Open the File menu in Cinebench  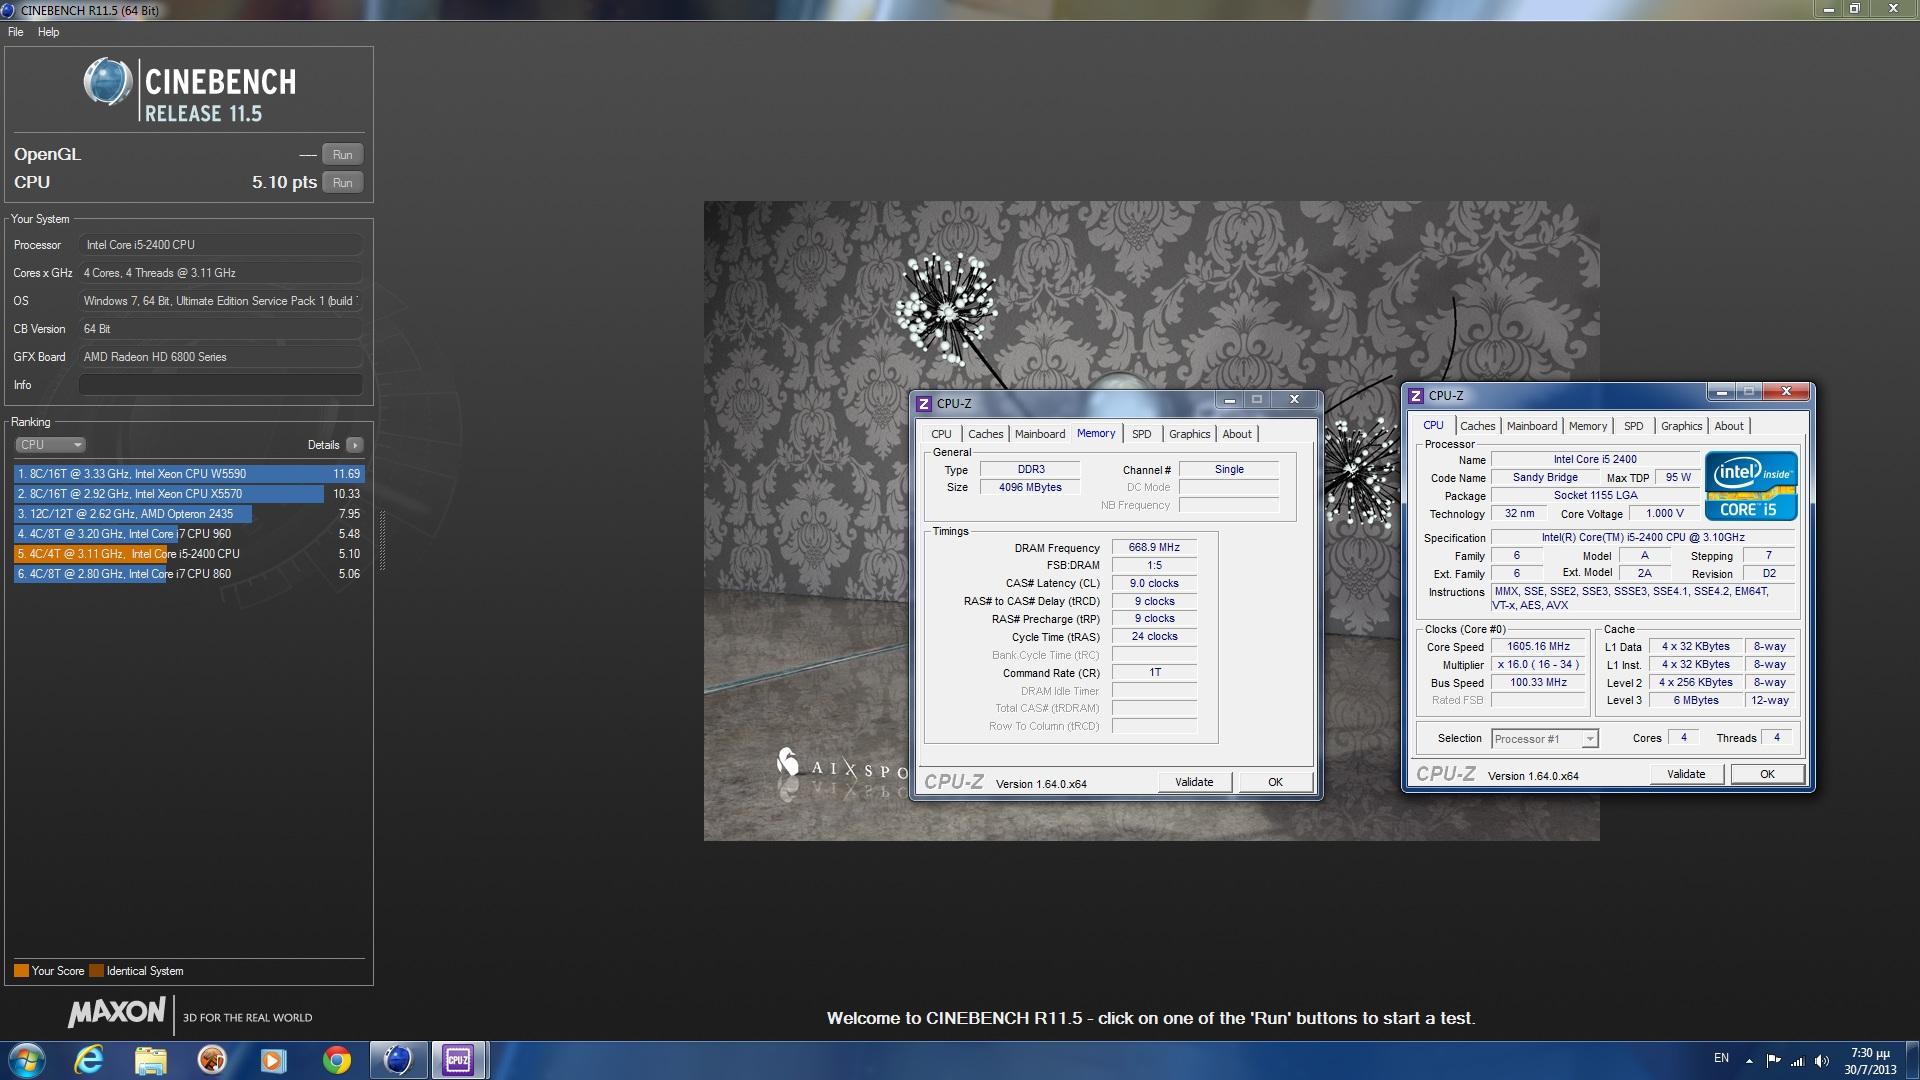pyautogui.click(x=16, y=32)
